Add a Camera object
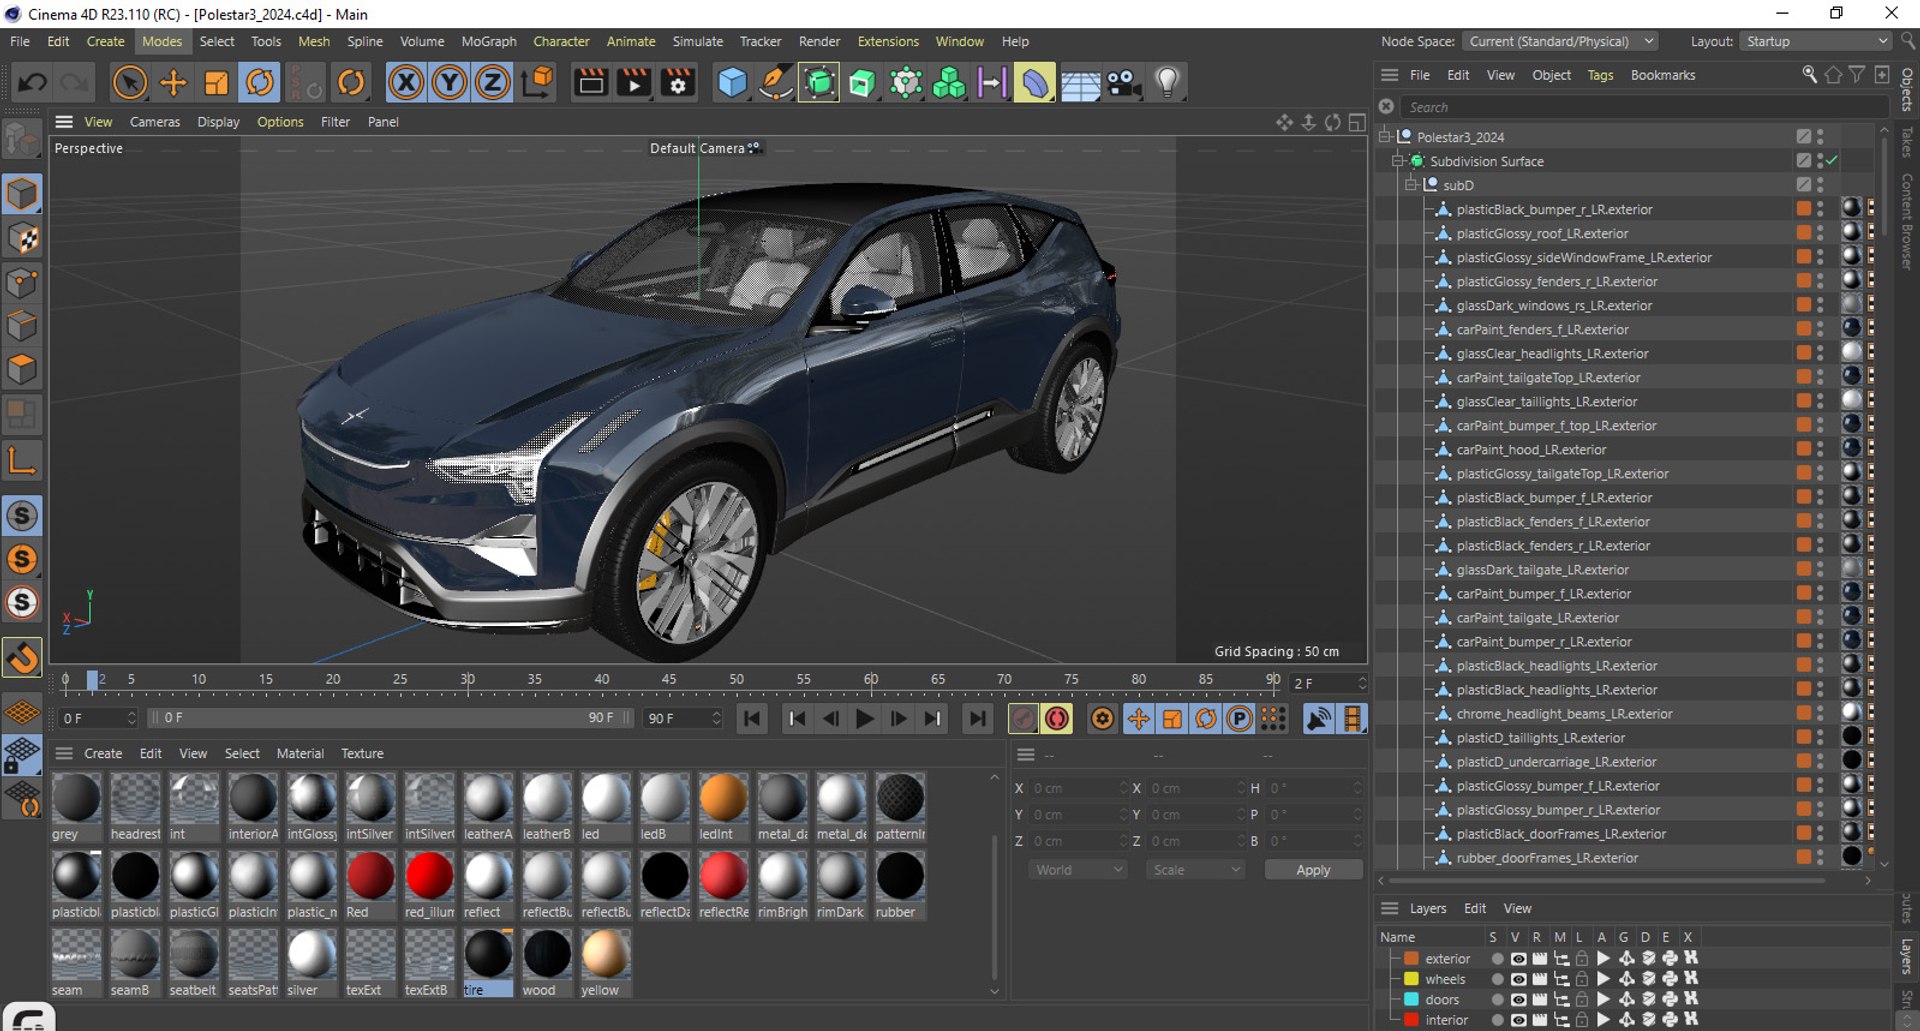The image size is (1920, 1031). (1124, 82)
